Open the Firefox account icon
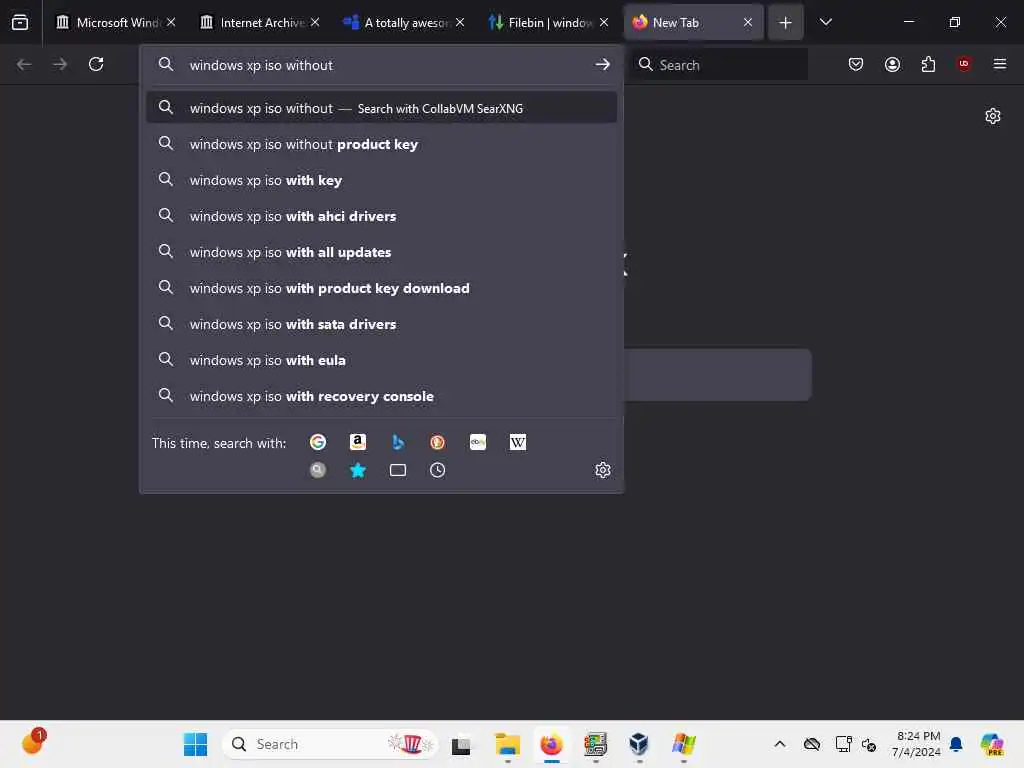Viewport: 1024px width, 768px height. [x=892, y=64]
